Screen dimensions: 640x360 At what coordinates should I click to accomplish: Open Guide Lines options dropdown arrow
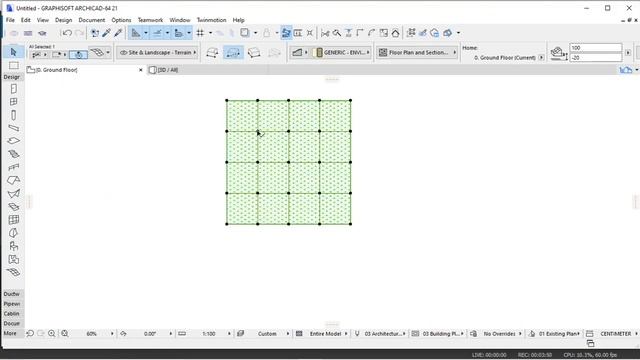tap(146, 33)
